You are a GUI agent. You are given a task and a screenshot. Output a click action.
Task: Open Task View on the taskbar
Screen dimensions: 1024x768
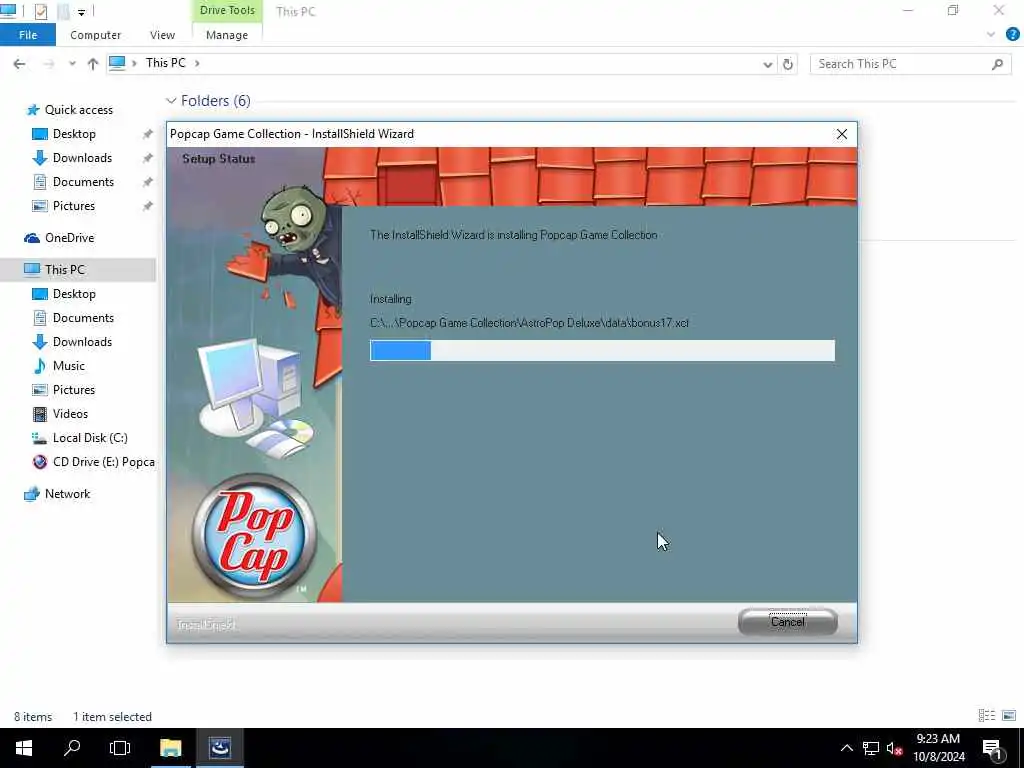(120, 748)
